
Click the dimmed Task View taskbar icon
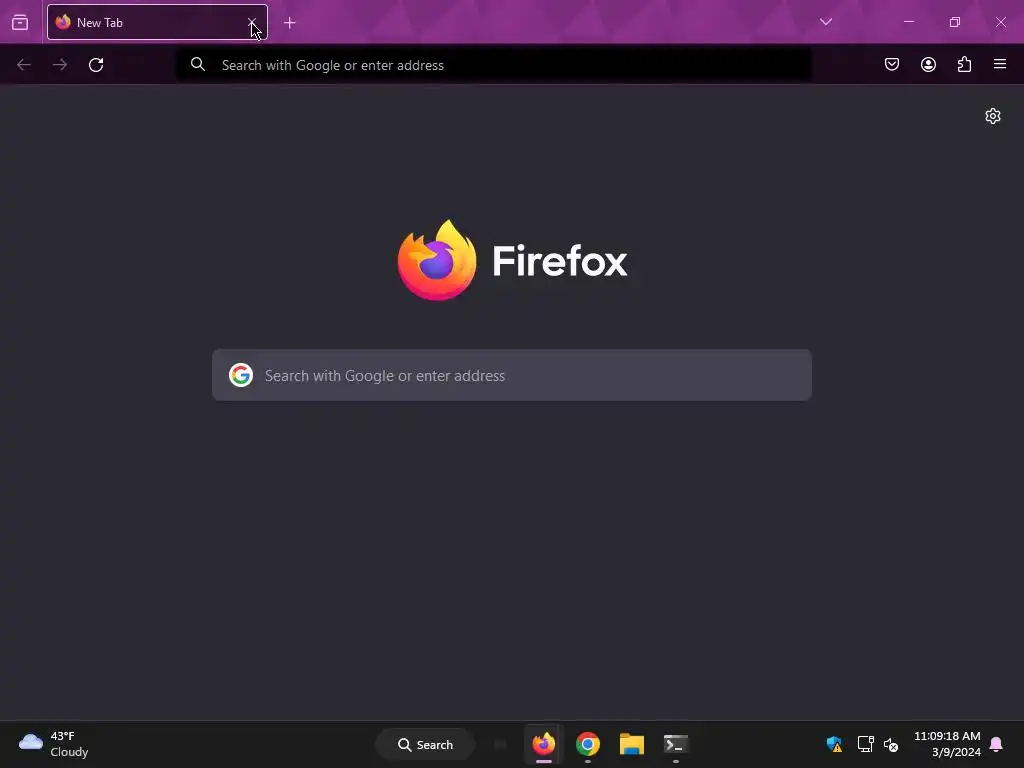[x=500, y=744]
